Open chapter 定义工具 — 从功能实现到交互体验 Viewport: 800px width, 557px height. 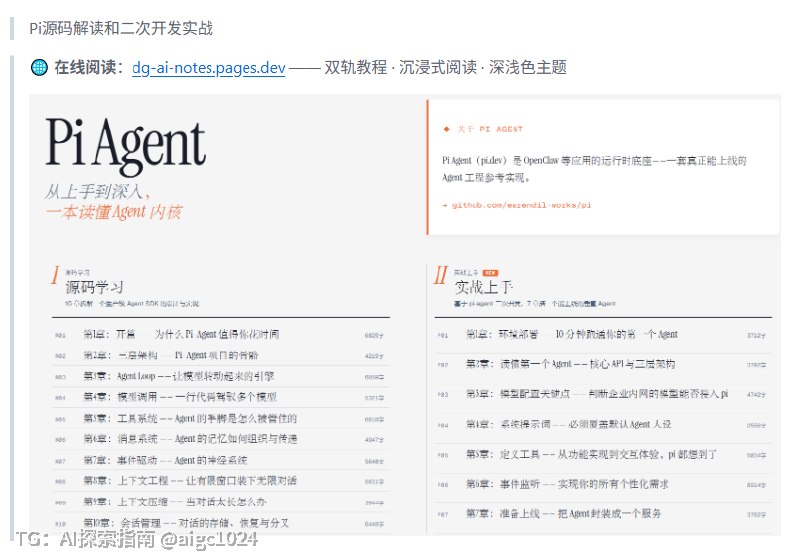(x=603, y=454)
